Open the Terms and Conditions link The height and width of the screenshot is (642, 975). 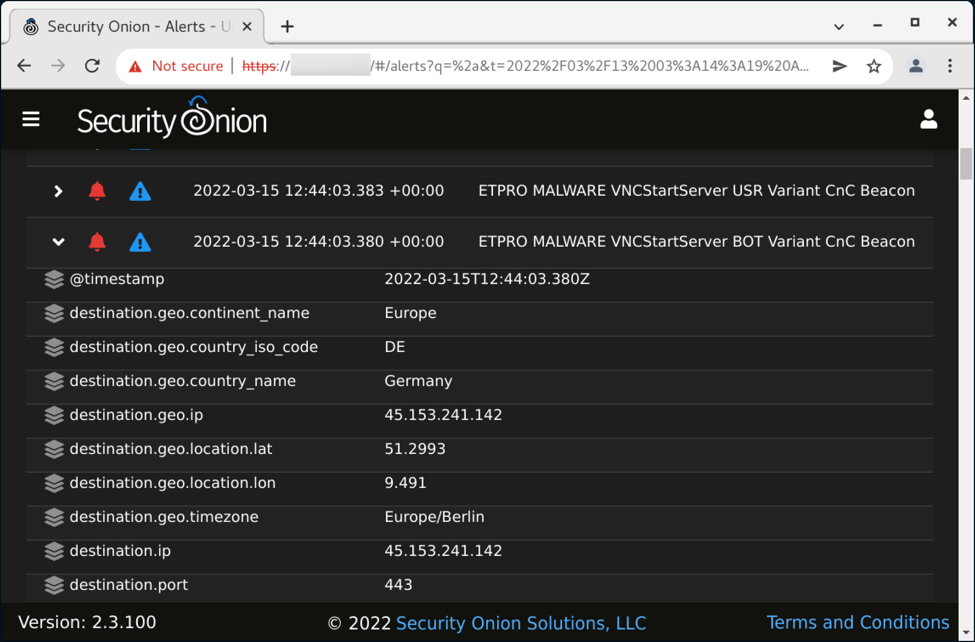tap(857, 622)
